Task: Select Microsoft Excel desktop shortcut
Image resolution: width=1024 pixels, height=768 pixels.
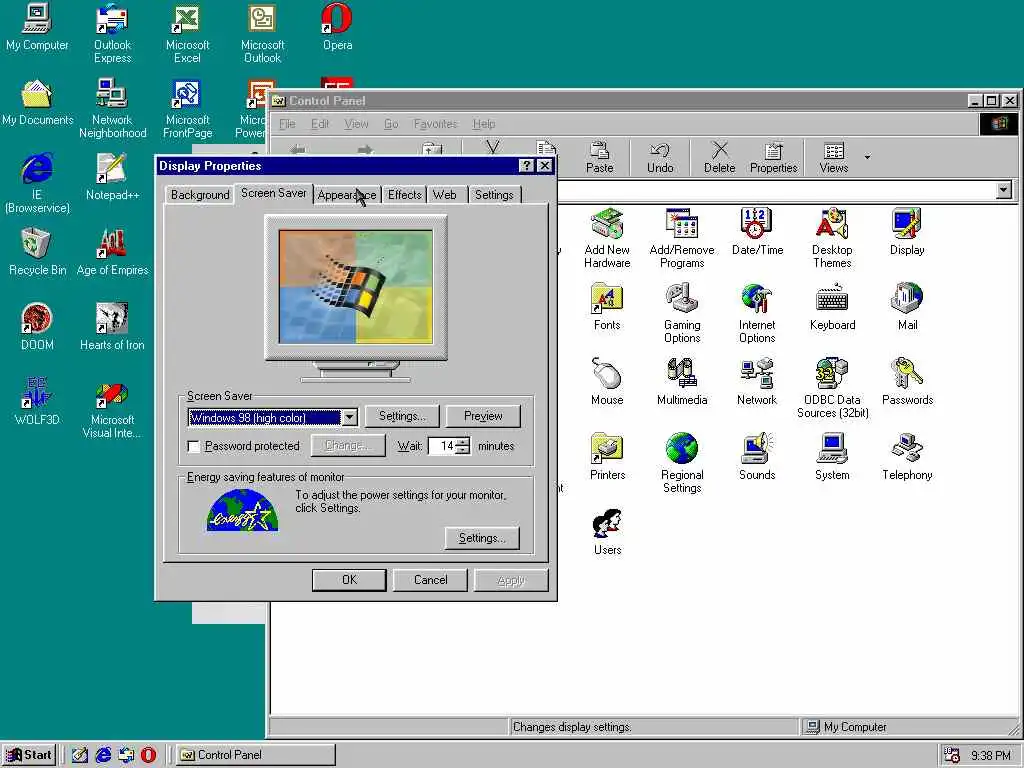Action: (187, 34)
